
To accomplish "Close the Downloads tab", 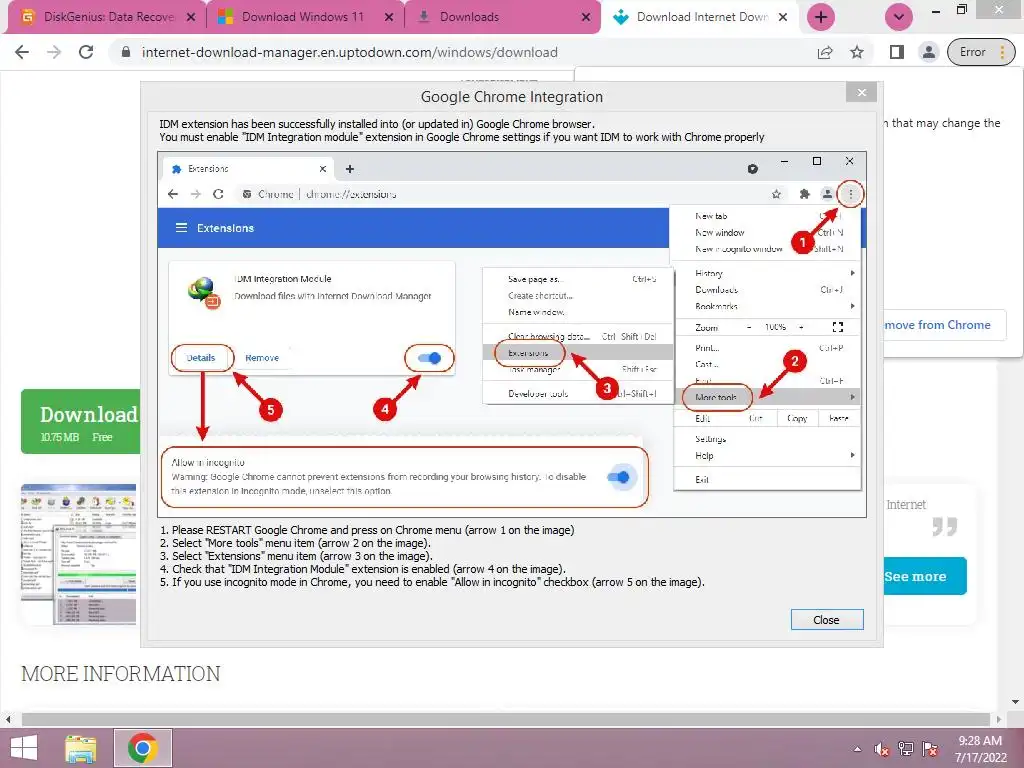I will [x=586, y=18].
